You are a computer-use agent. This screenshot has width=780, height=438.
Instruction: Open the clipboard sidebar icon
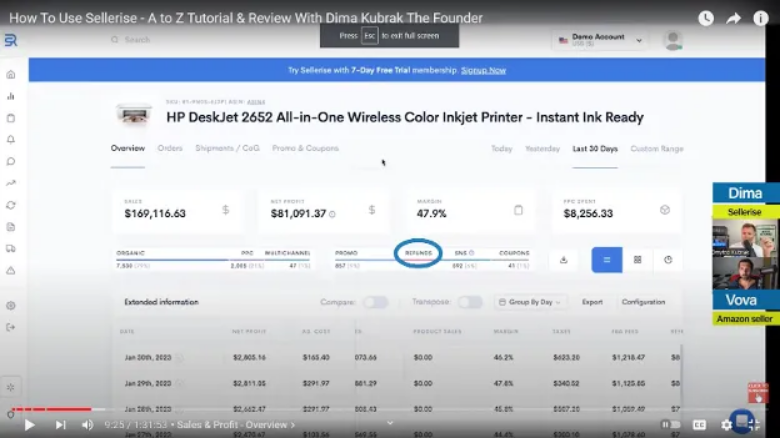(x=11, y=118)
